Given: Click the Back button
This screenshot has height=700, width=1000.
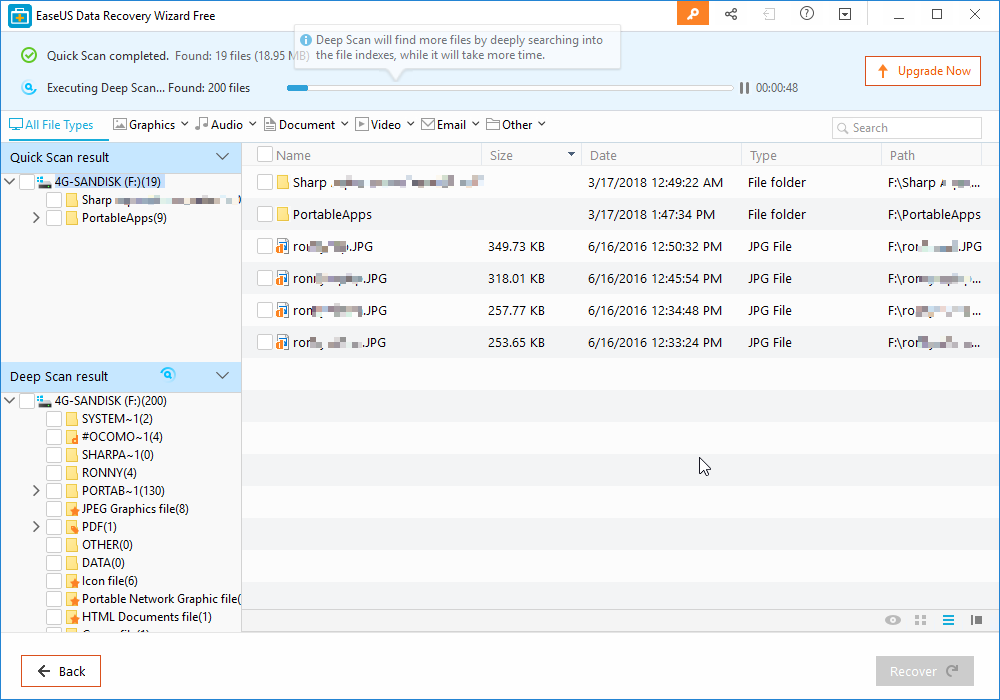Looking at the screenshot, I should tap(61, 671).
